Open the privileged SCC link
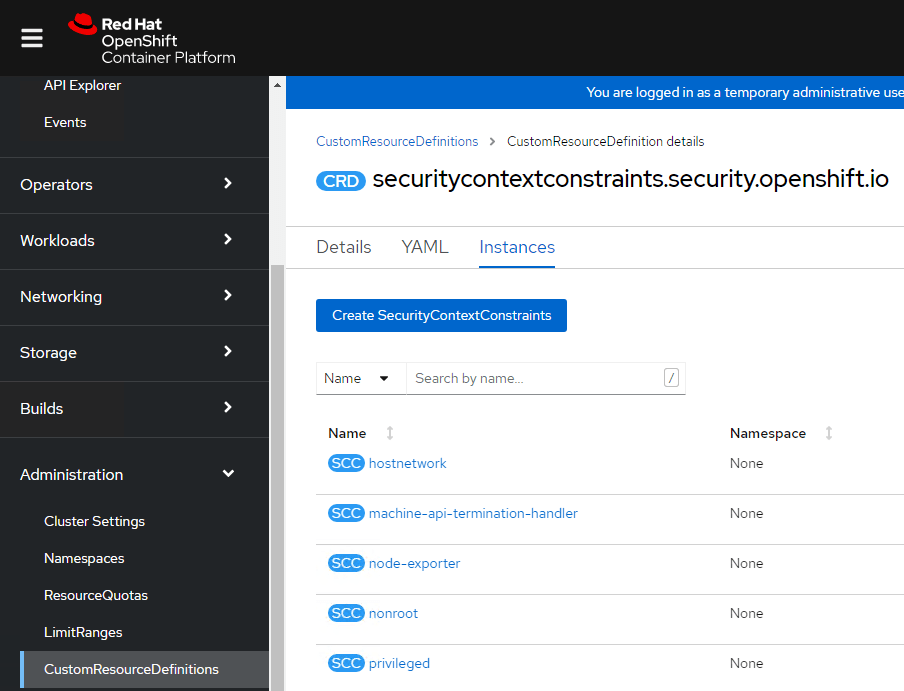Screen dimensions: 904x691 point(400,664)
